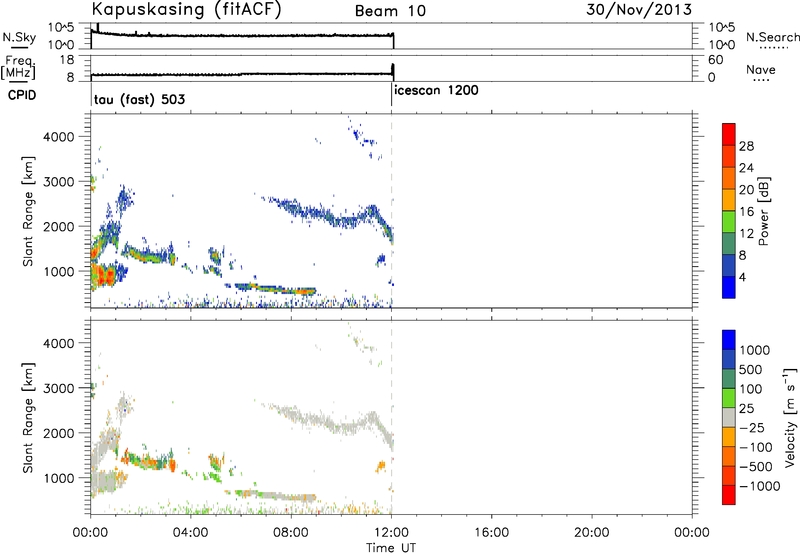The image size is (800, 554).
Task: Click the velocity colorbar label '1000'
Action: pyautogui.click(x=755, y=350)
